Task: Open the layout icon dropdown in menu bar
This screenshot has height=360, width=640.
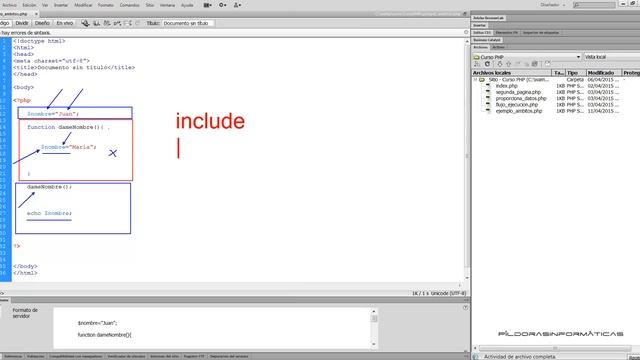Action: point(207,5)
